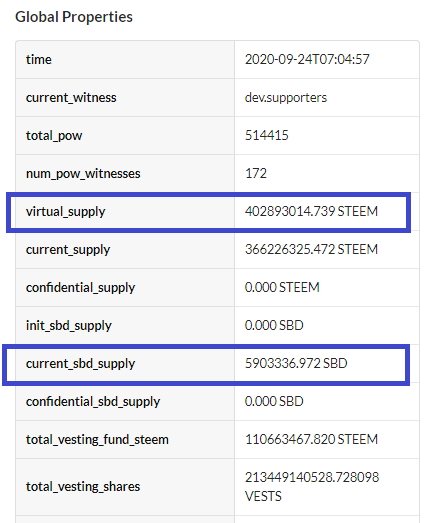Select the 366226325.472 STEEM value
The height and width of the screenshot is (523, 427).
tap(311, 249)
